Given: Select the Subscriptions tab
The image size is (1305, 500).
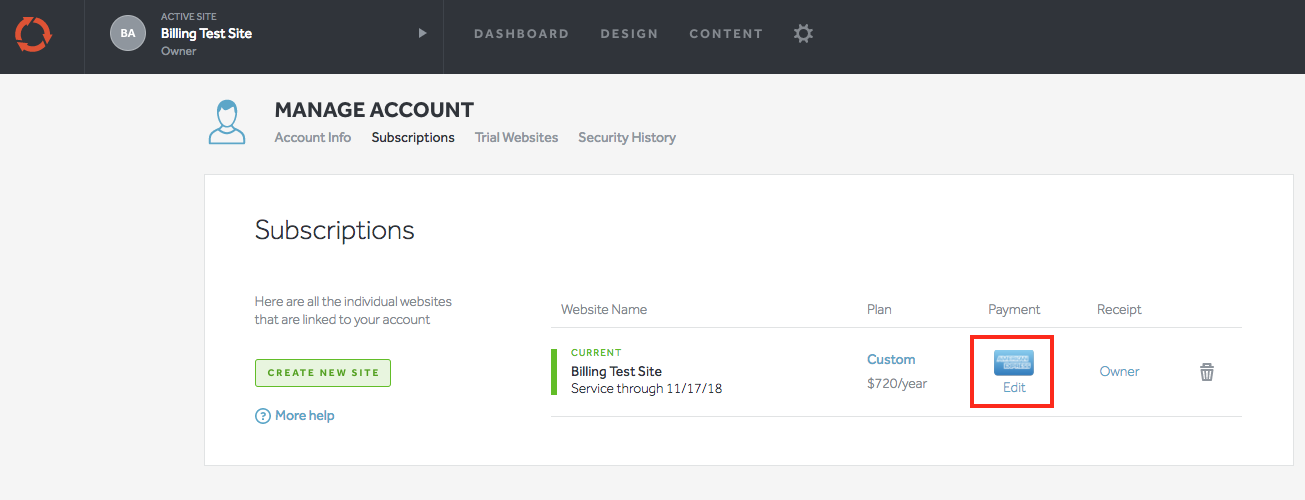Looking at the screenshot, I should 413,138.
